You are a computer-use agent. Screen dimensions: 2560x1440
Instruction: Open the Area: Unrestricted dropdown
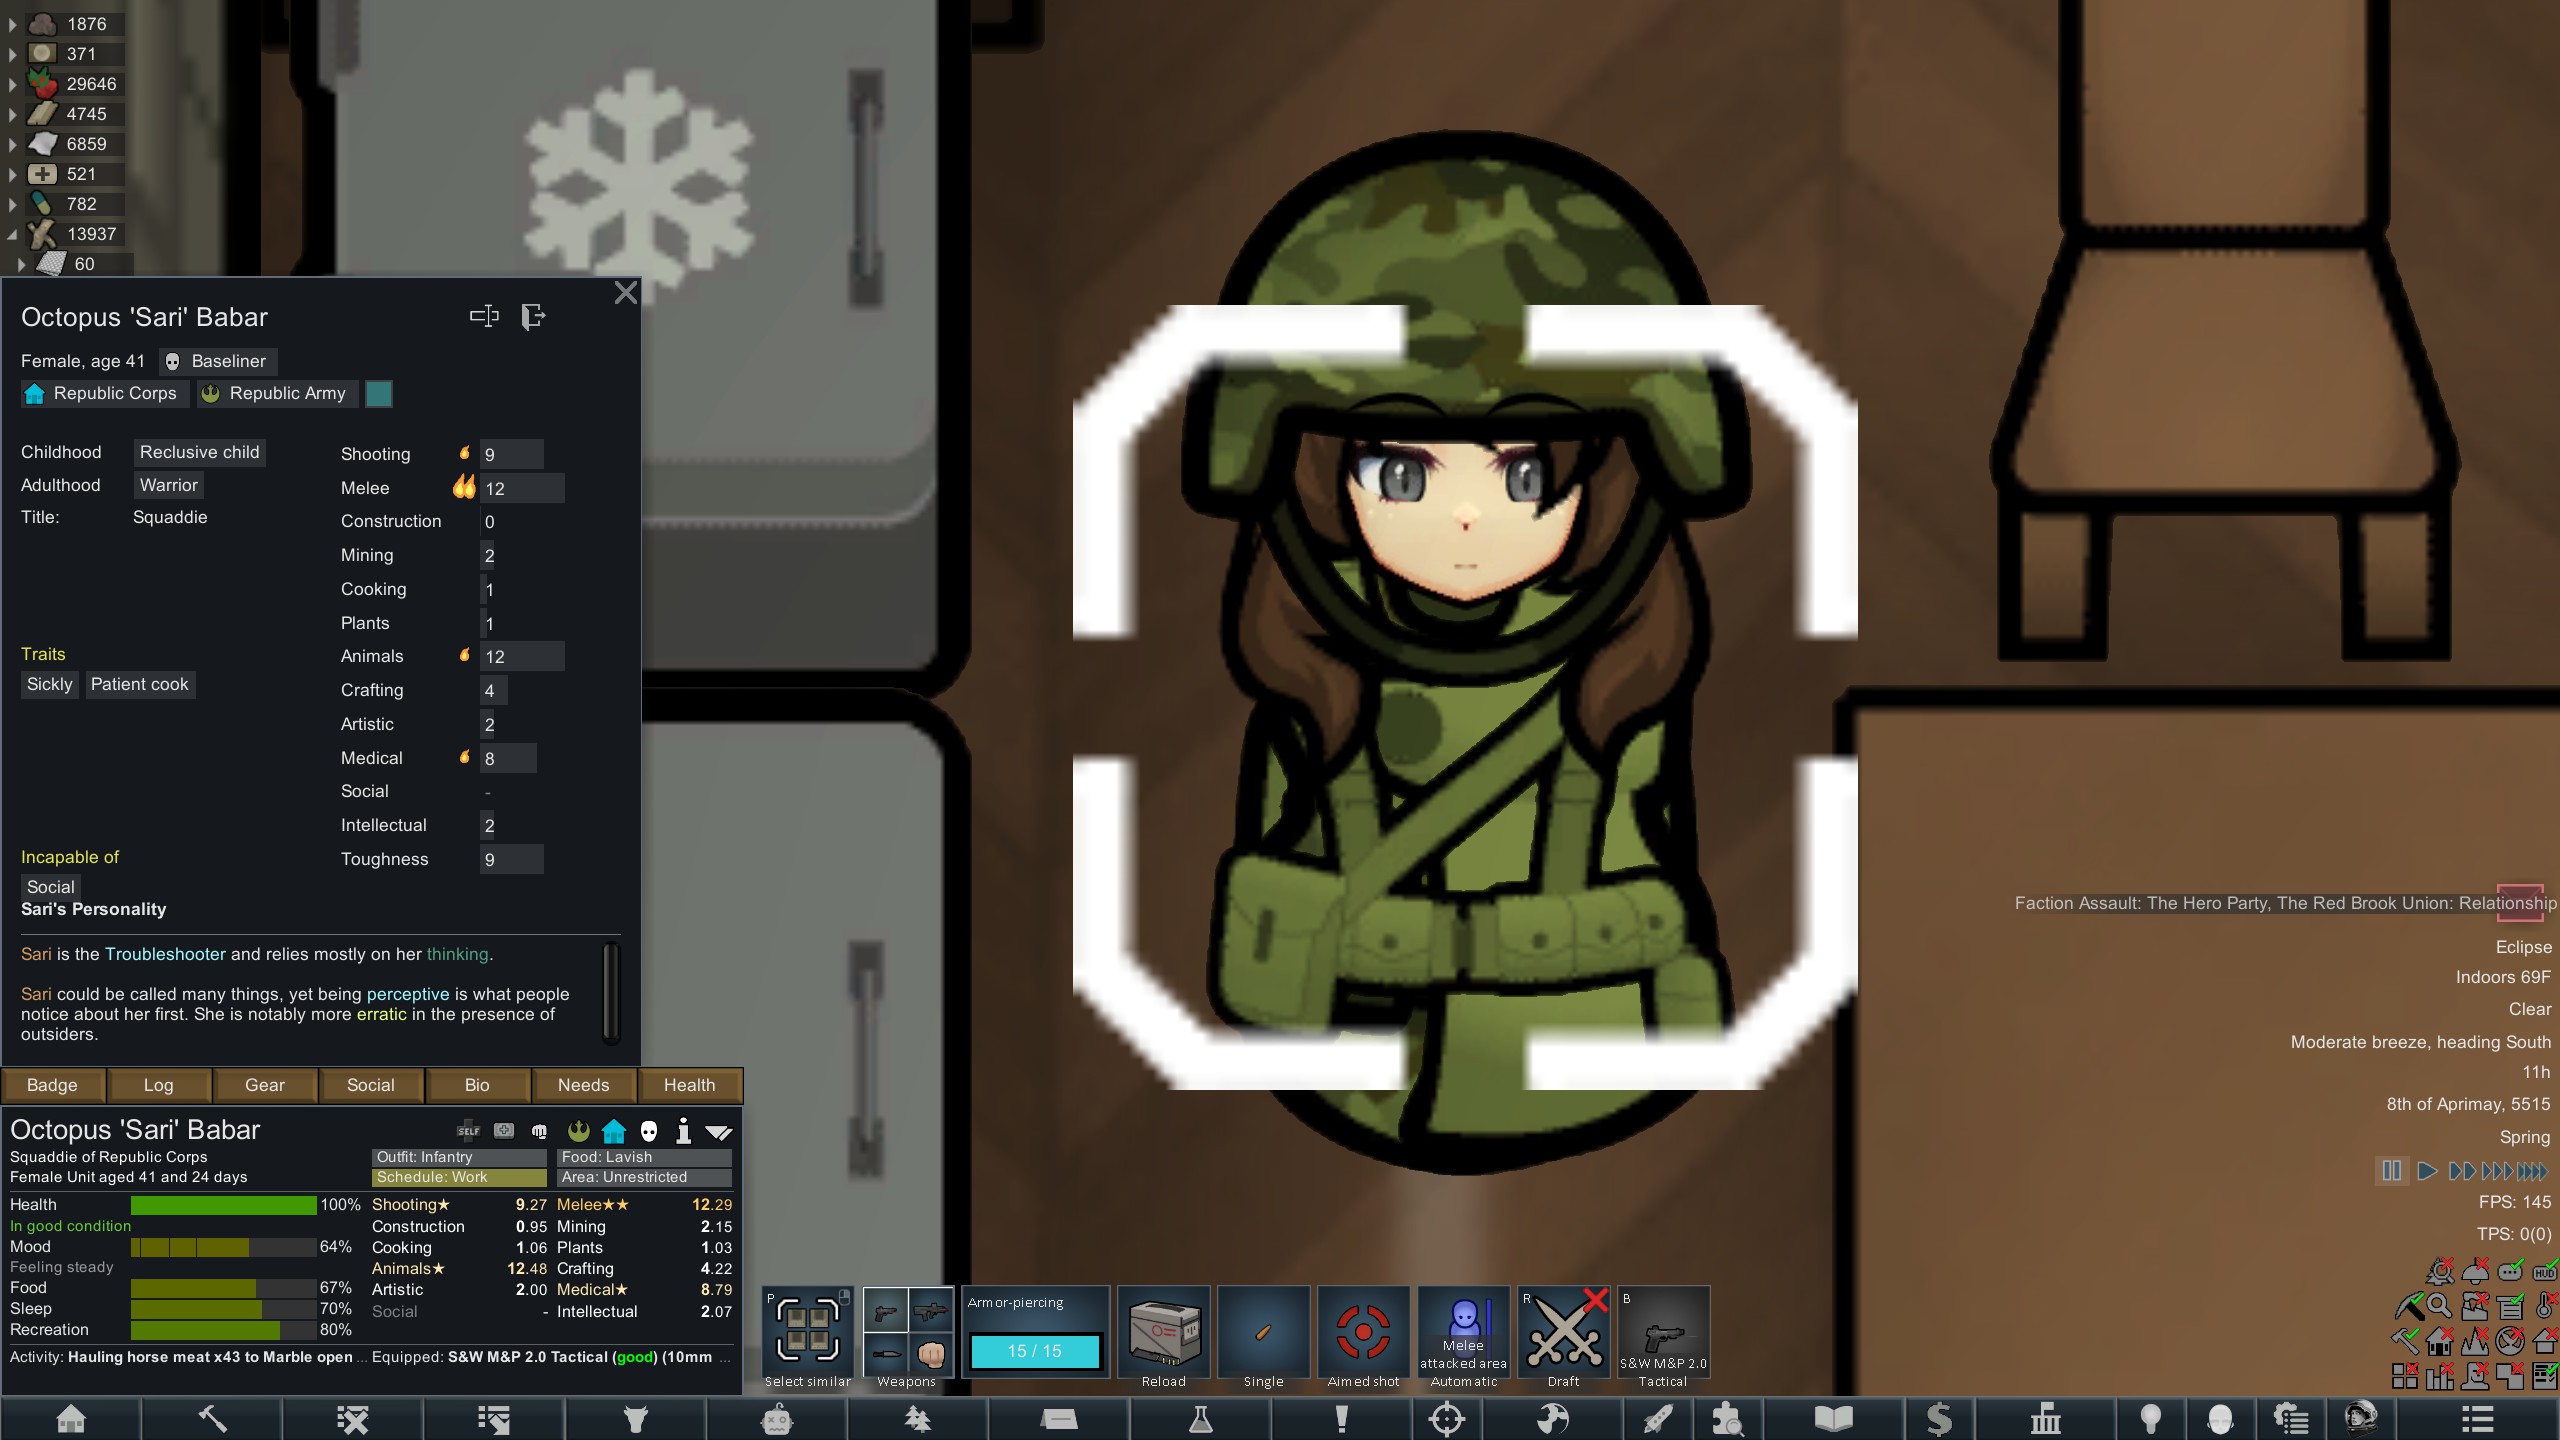pos(644,1177)
